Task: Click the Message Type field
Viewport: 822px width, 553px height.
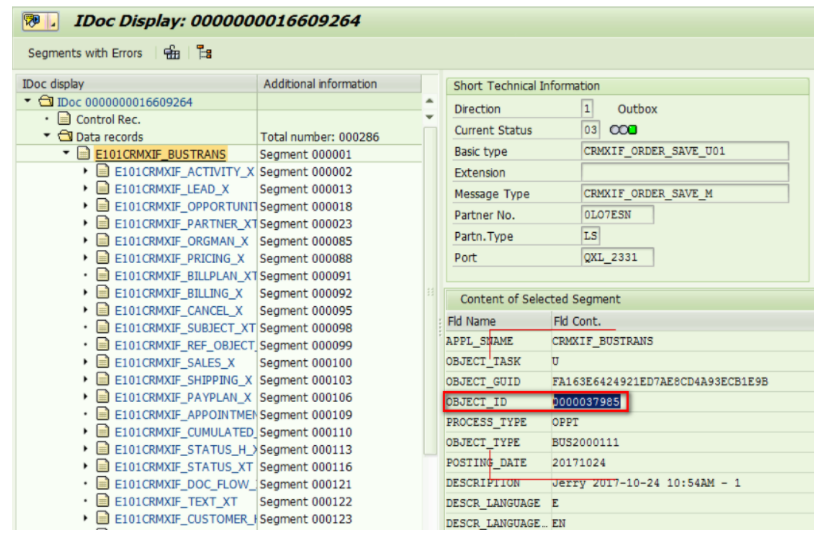Action: (685, 193)
